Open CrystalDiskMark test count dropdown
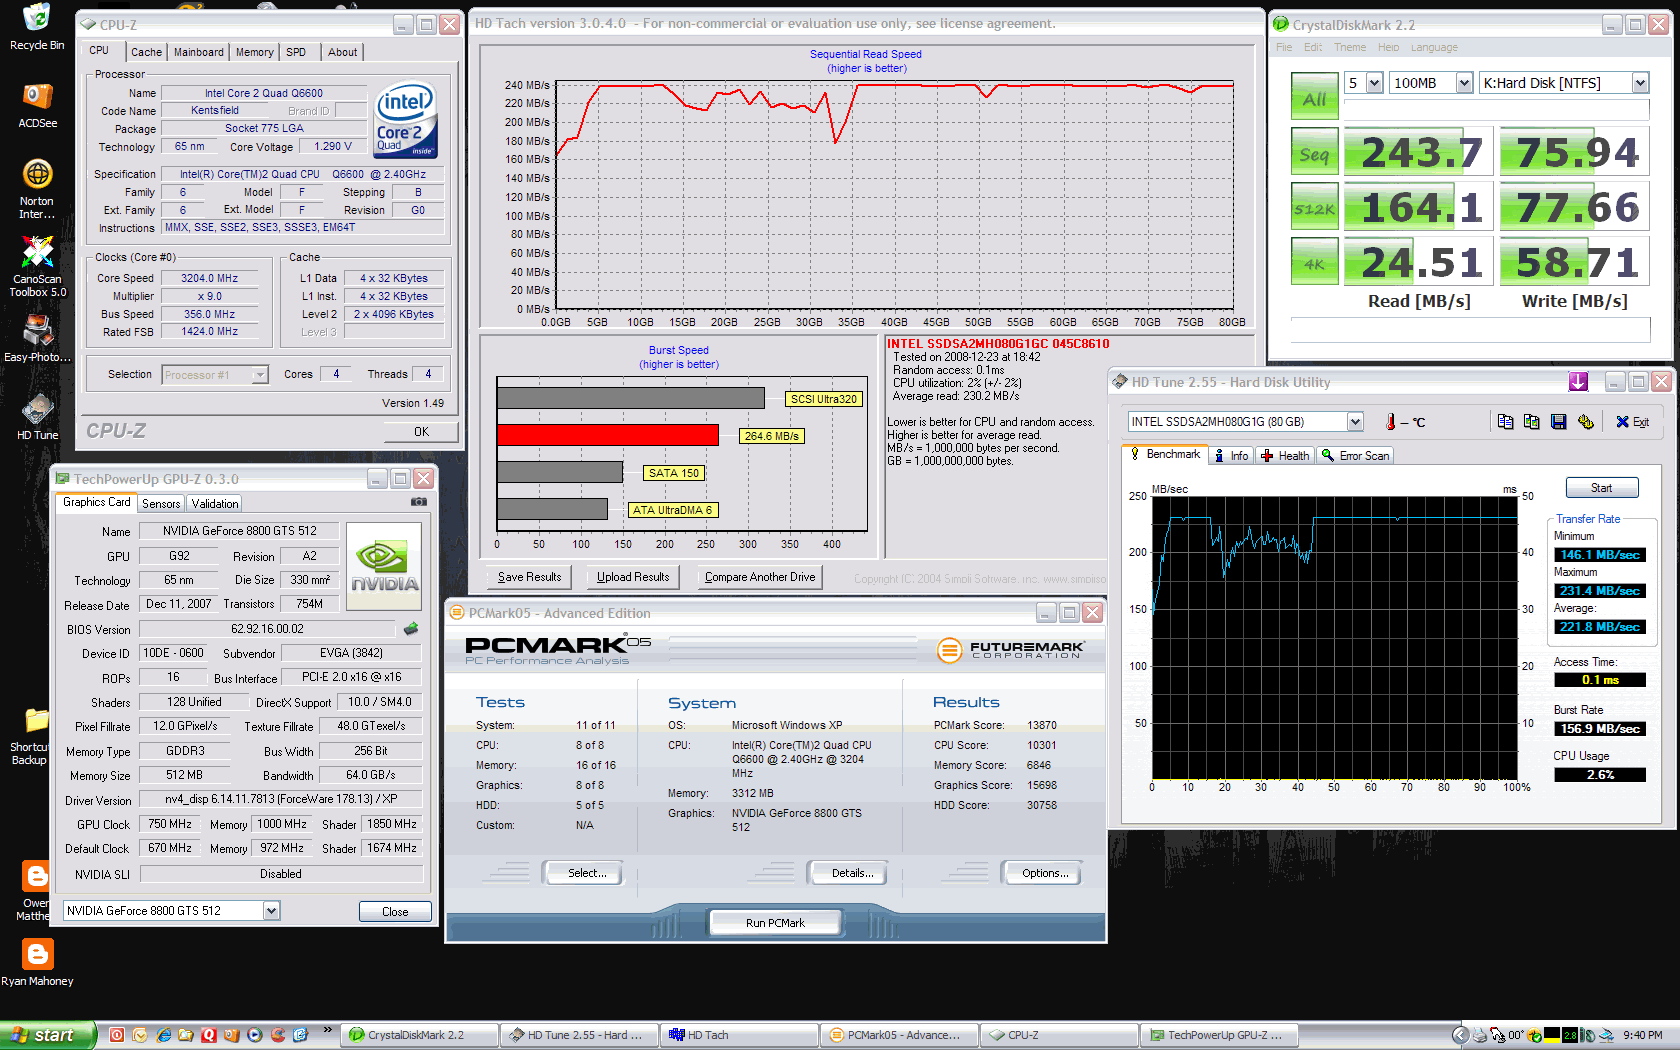 1374,83
